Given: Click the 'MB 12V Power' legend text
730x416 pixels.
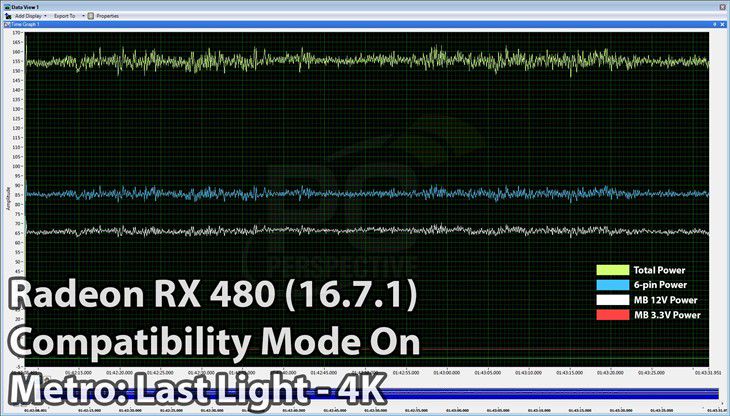Looking at the screenshot, I should 665,300.
